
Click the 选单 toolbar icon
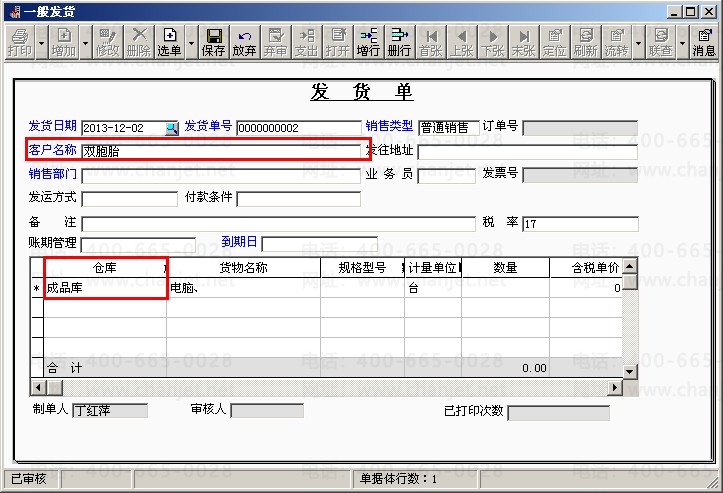pyautogui.click(x=170, y=42)
